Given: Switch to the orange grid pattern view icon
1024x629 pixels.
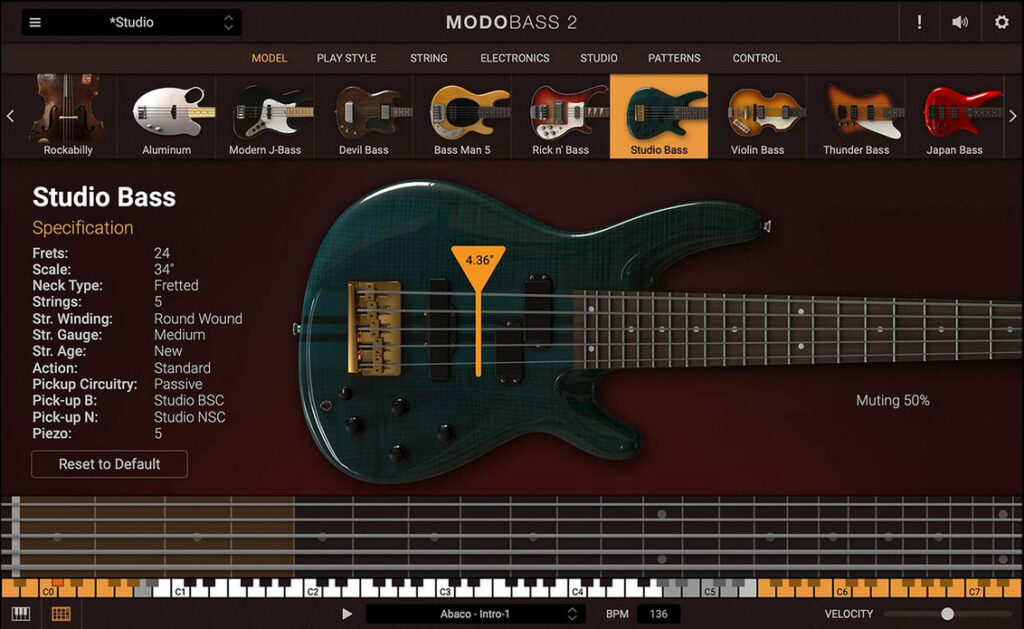Looking at the screenshot, I should click(x=61, y=614).
